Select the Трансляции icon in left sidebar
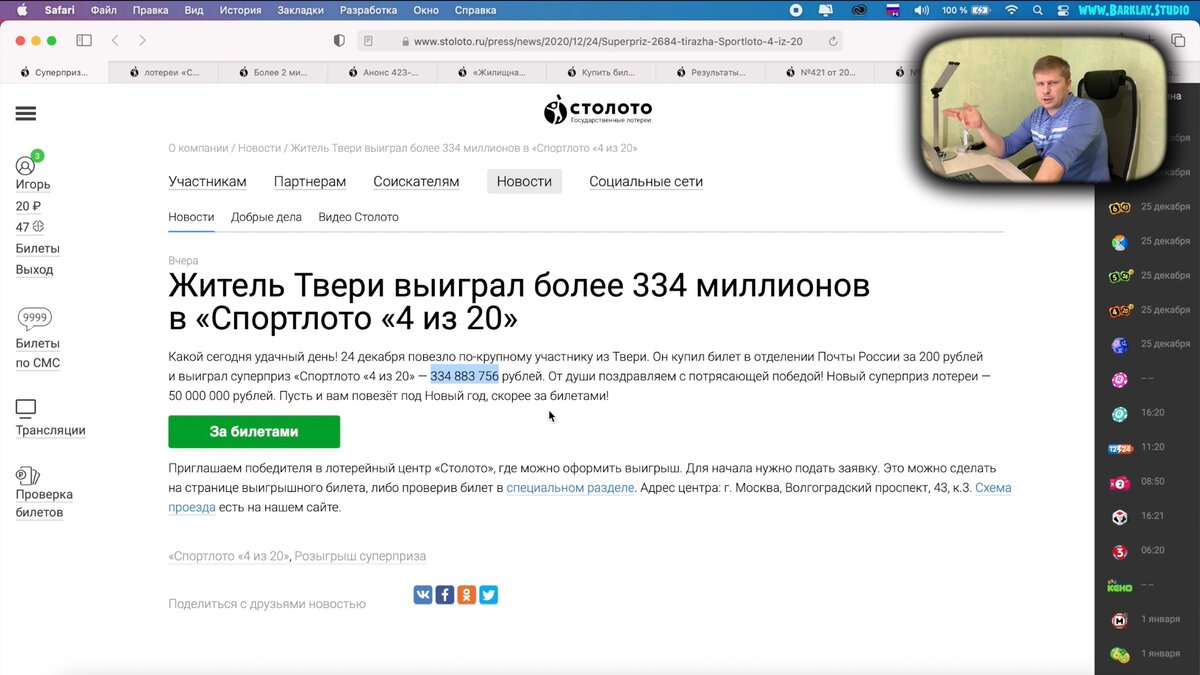The image size is (1200, 675). [28, 408]
